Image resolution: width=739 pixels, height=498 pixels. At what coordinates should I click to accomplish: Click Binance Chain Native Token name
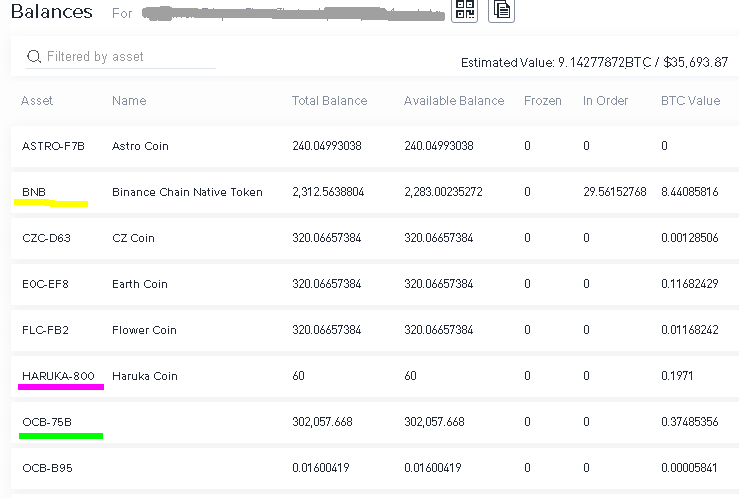tap(187, 192)
